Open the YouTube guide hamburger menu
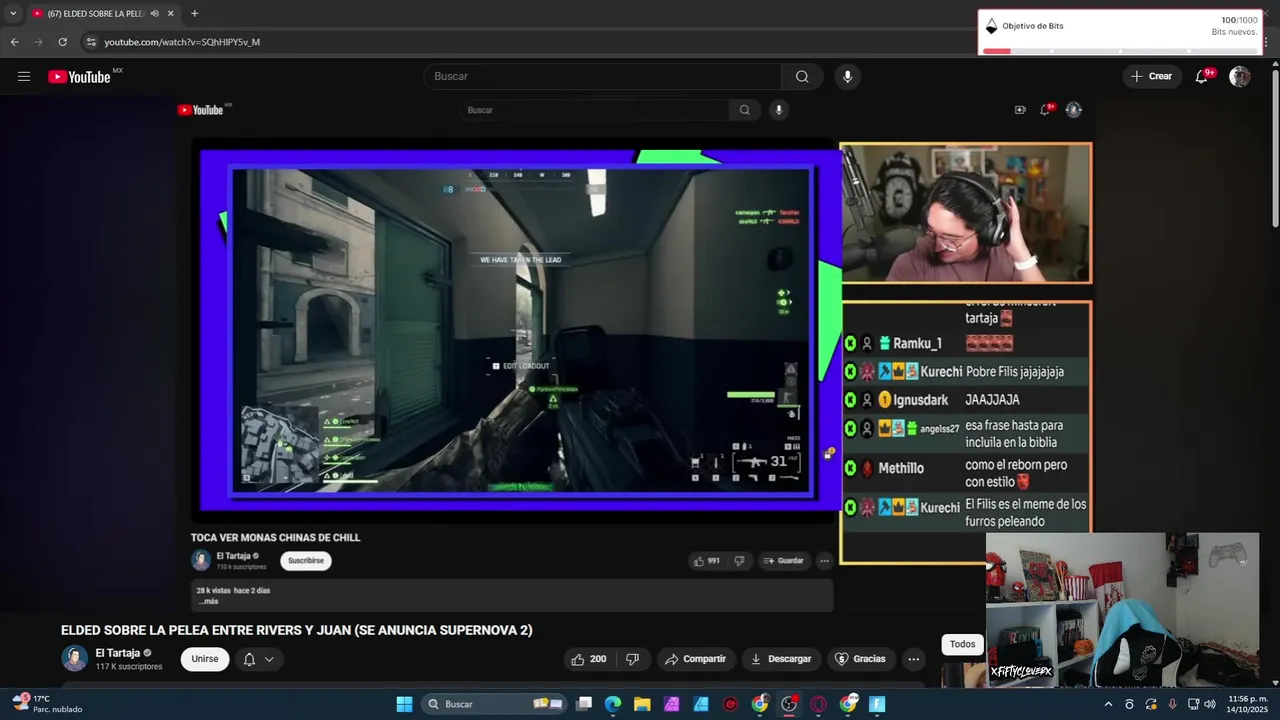Screen dimensions: 1280x720 (24, 76)
